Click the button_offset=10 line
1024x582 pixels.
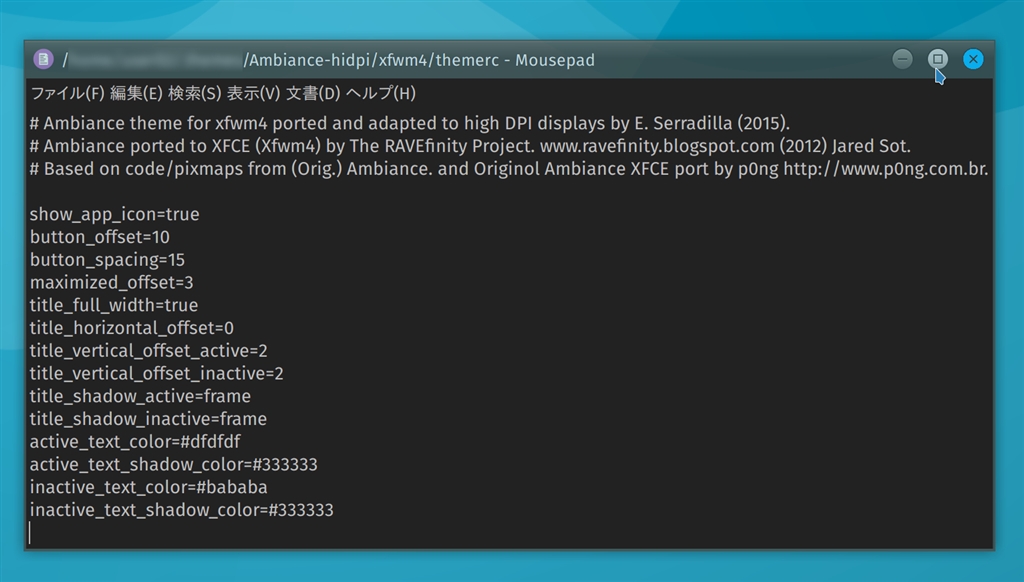click(x=99, y=237)
